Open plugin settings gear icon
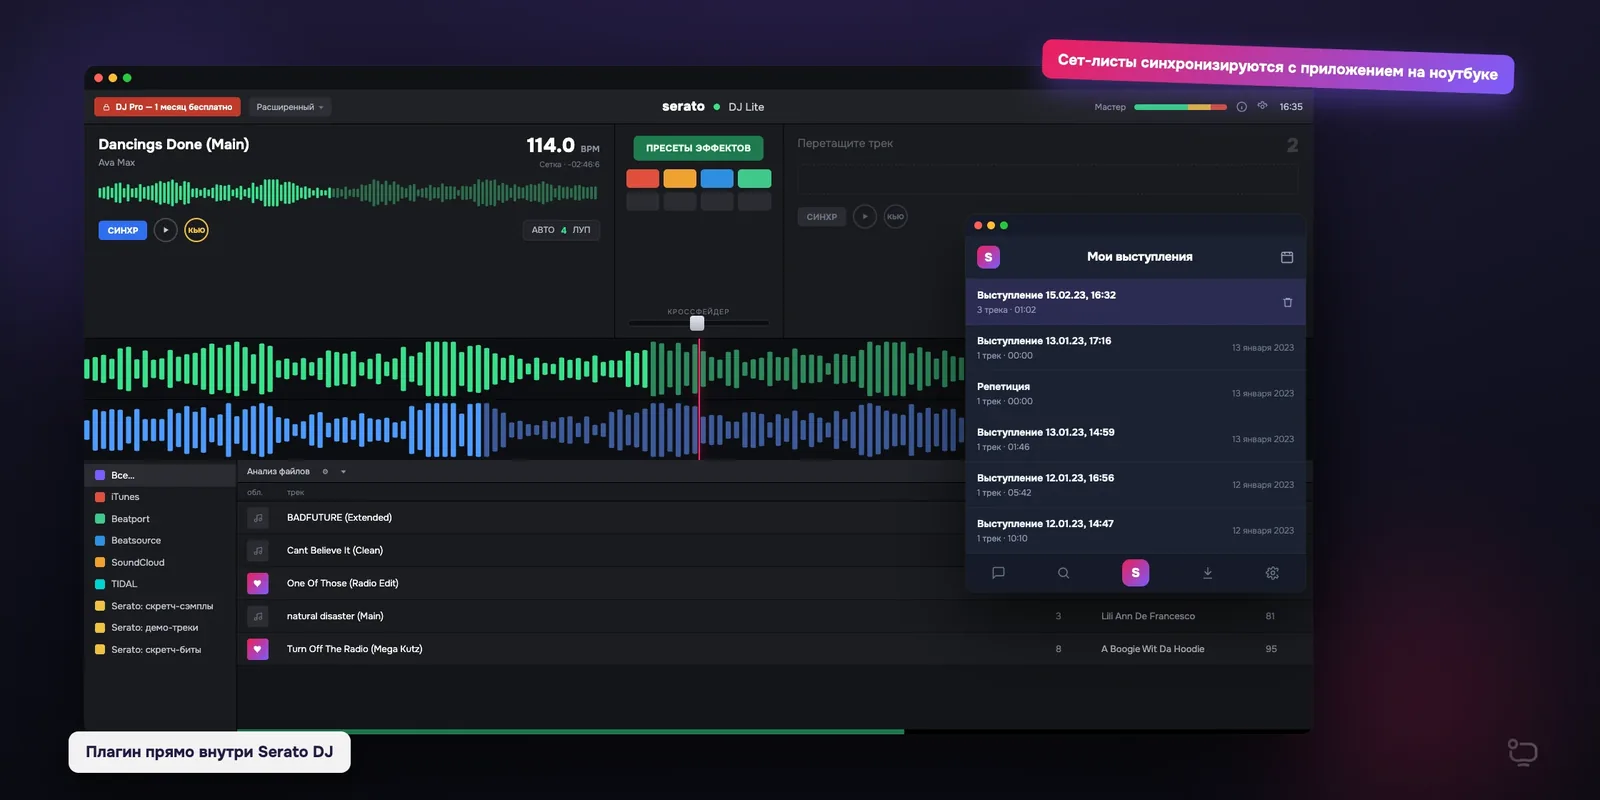 [x=1272, y=573]
